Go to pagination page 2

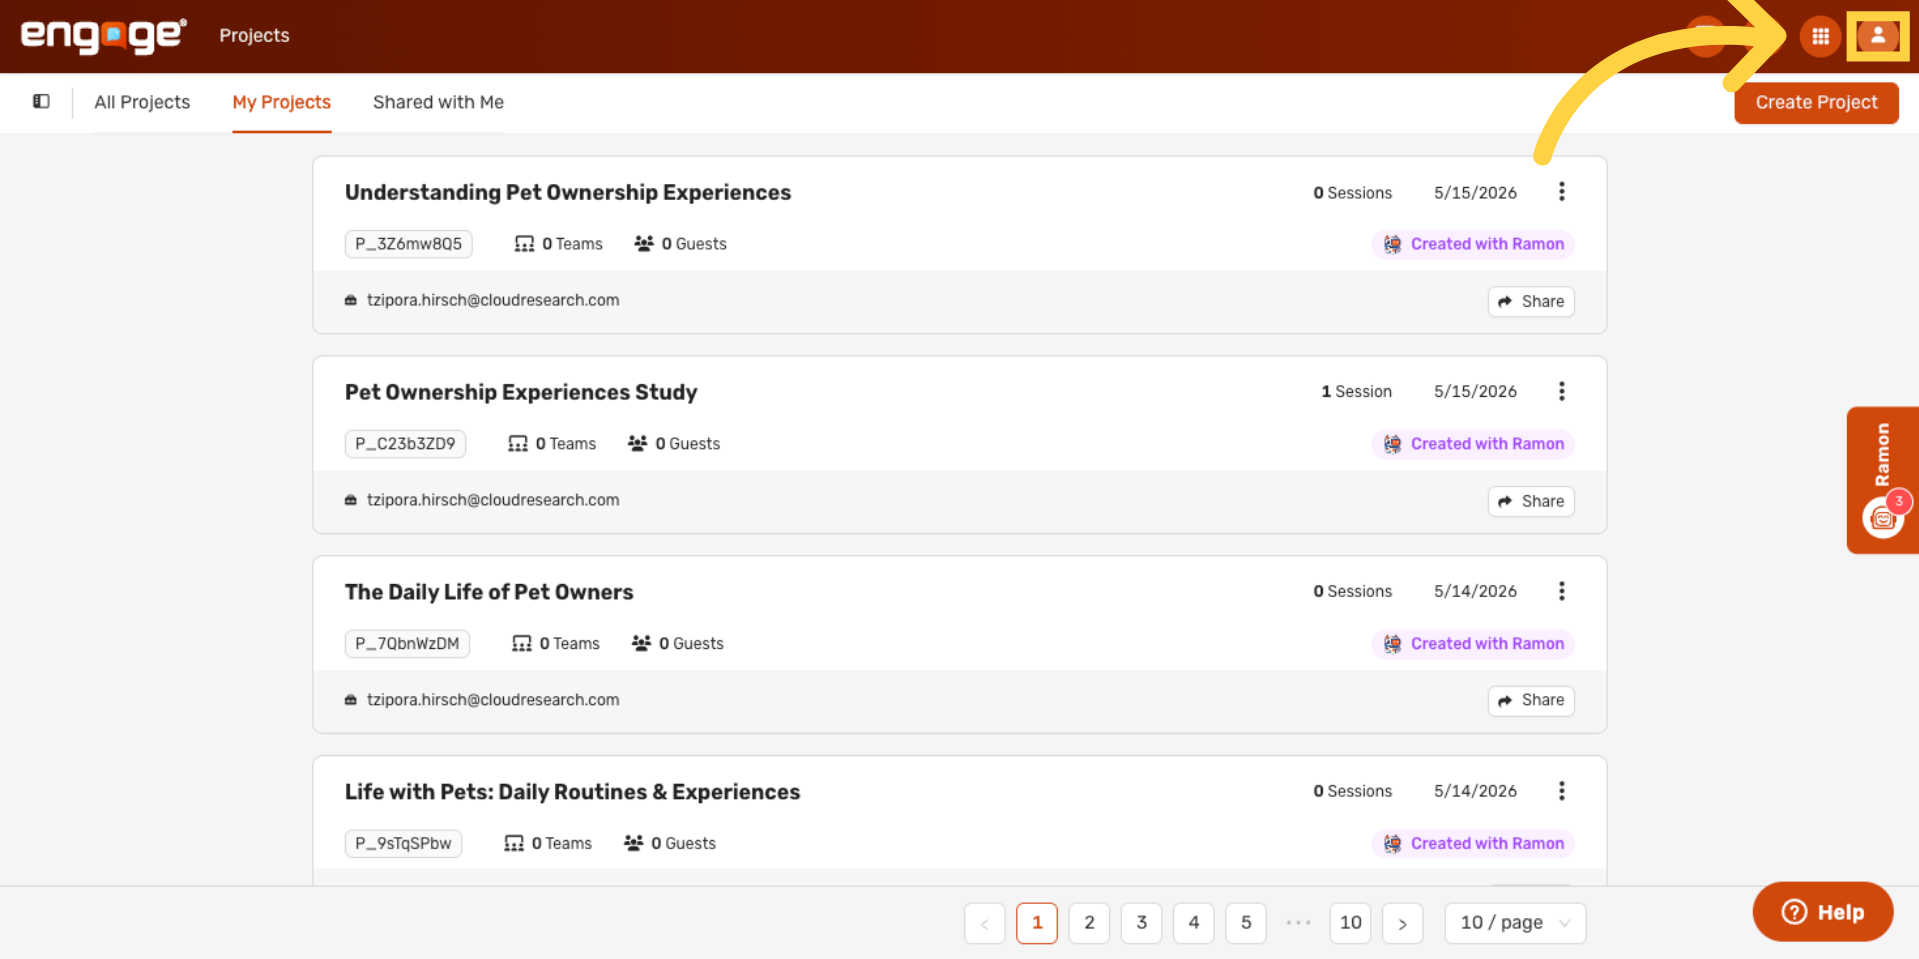(1089, 923)
